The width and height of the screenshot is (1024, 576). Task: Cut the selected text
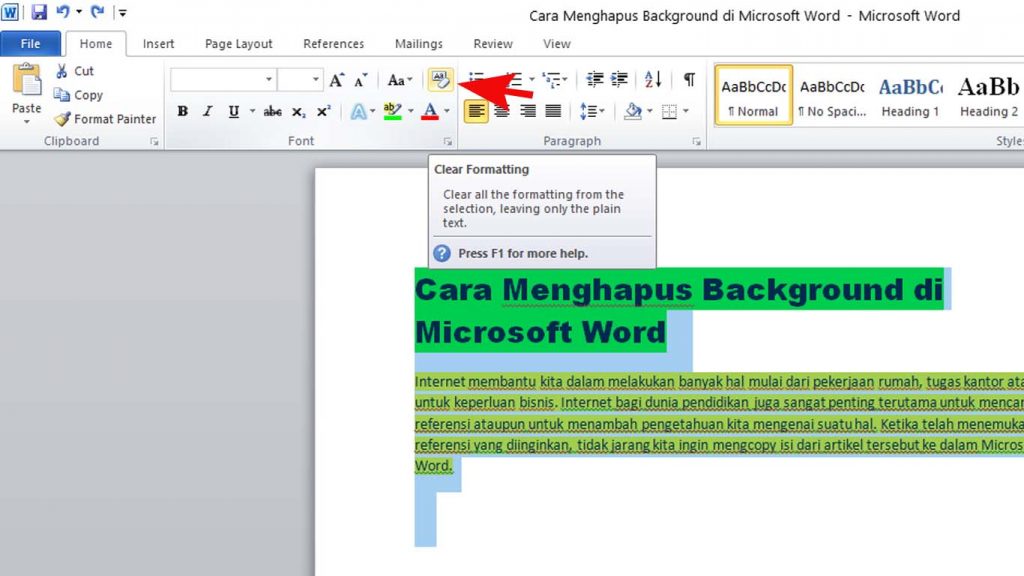click(75, 71)
